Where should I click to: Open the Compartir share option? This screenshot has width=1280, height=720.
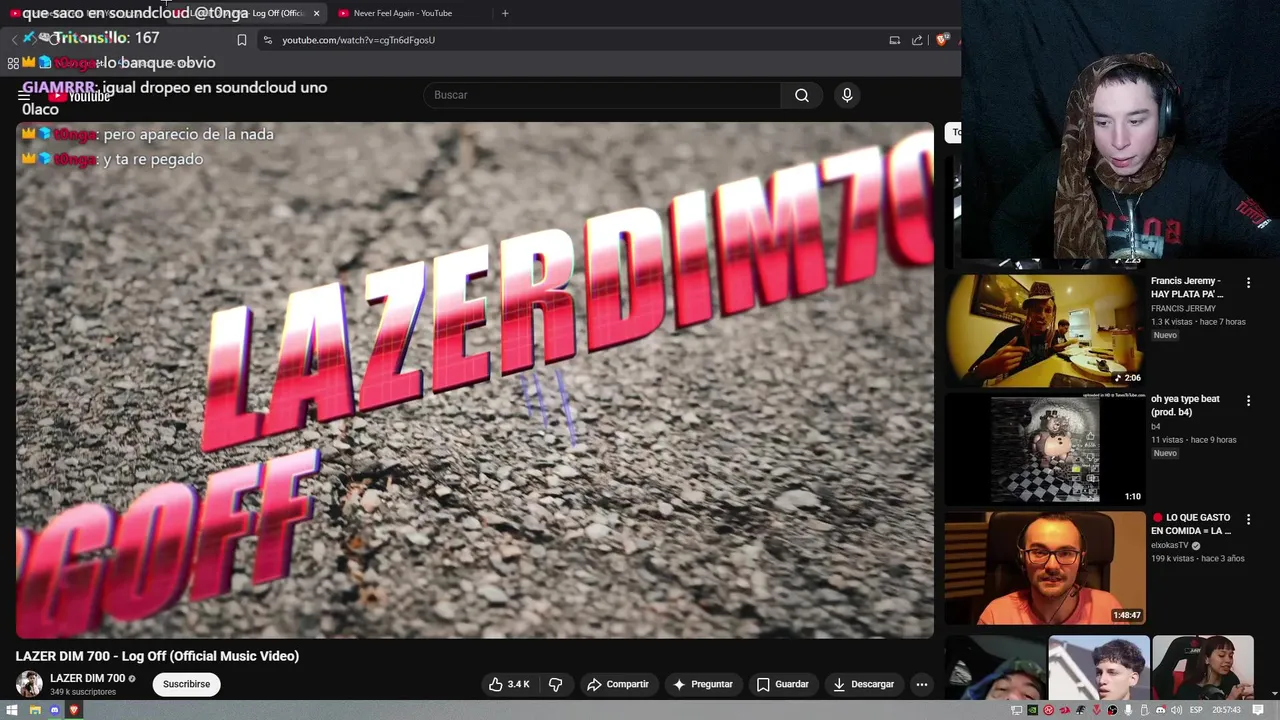tap(618, 684)
